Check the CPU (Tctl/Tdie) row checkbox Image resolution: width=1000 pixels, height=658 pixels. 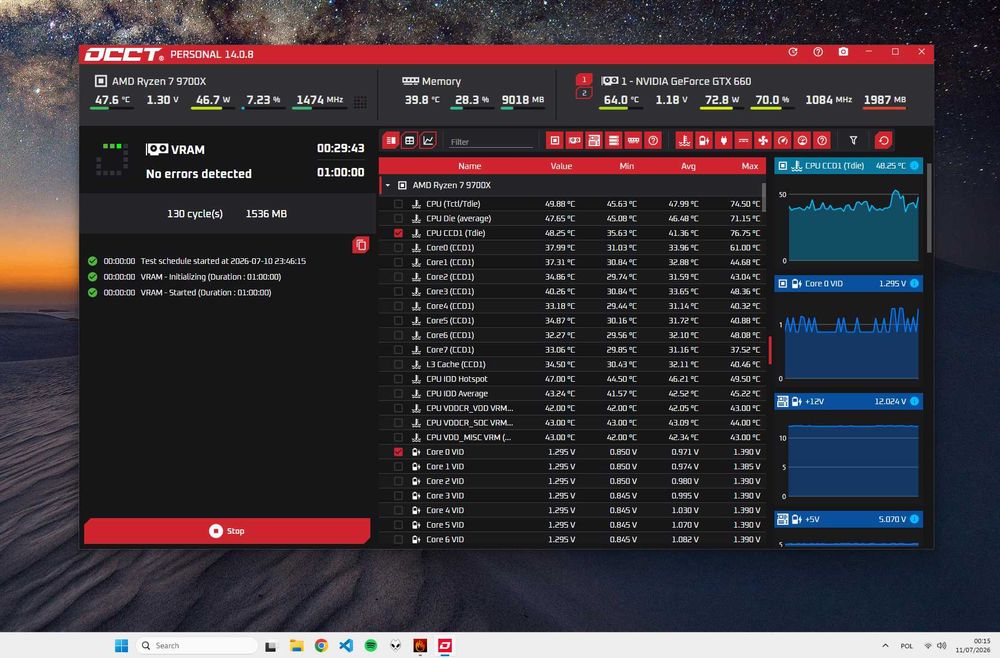tap(398, 204)
